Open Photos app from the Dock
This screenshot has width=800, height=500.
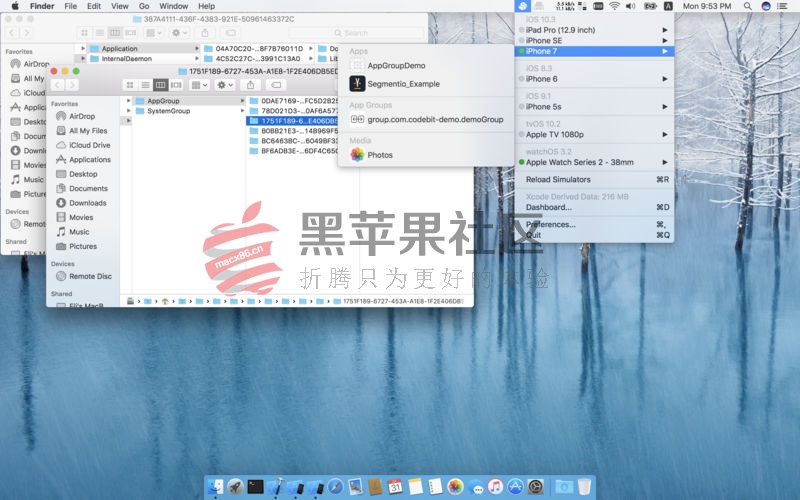point(455,486)
